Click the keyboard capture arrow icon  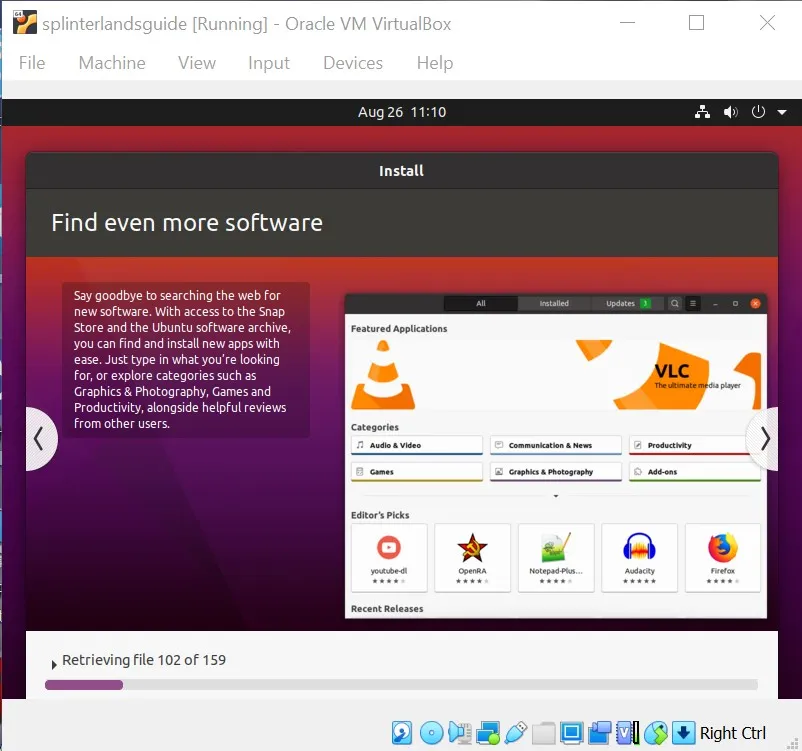[x=683, y=733]
